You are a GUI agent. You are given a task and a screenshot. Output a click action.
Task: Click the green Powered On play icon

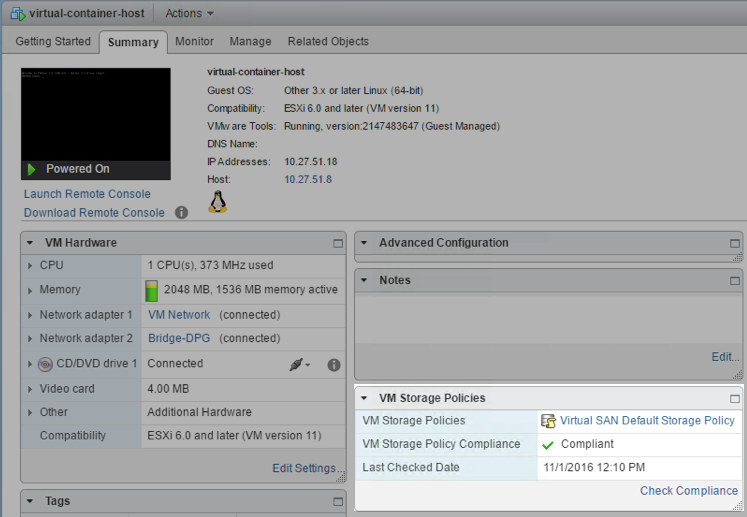(32, 170)
